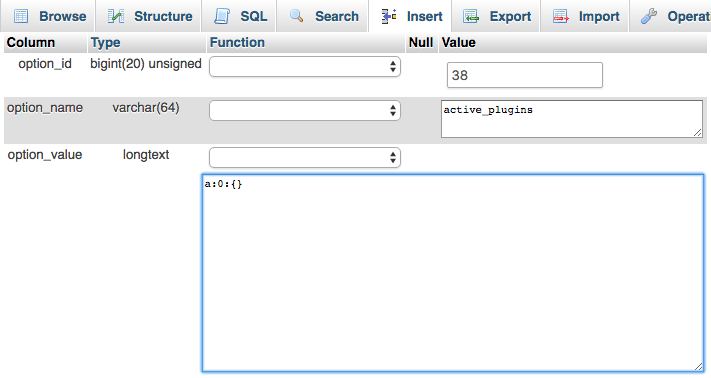Click the bigint(20) unsigned type text

point(146,64)
